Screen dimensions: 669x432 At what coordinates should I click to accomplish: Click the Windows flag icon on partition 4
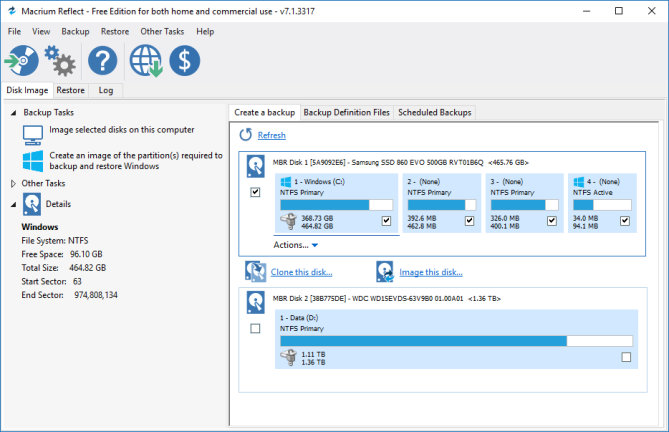579,182
